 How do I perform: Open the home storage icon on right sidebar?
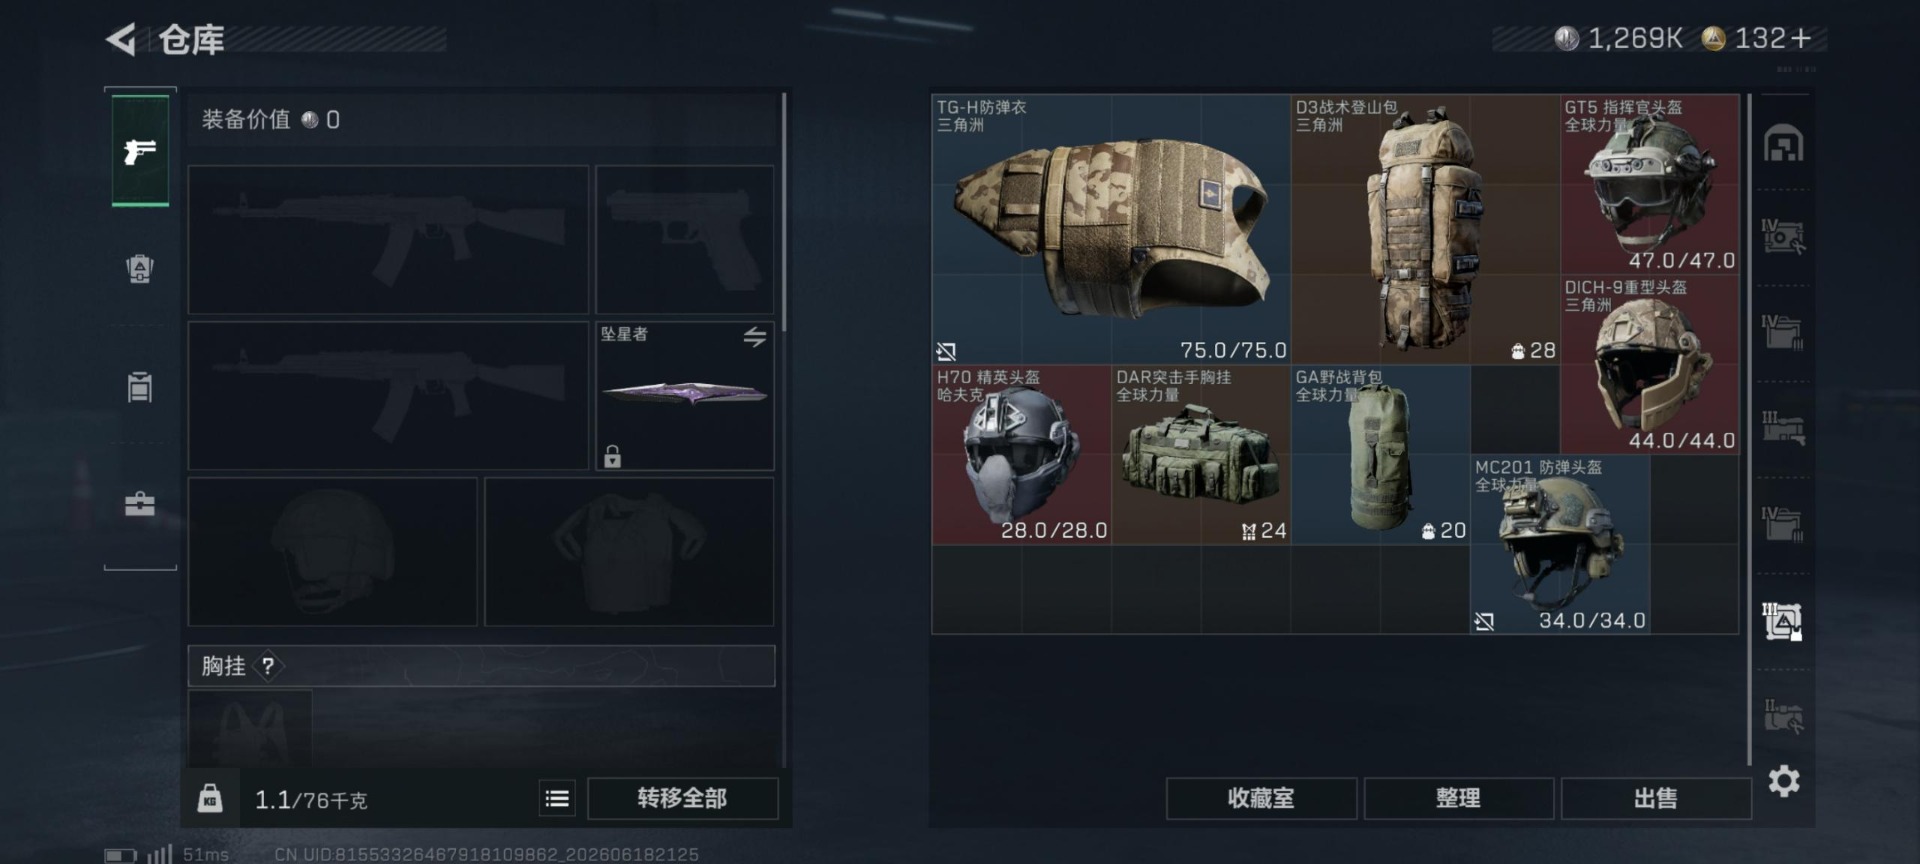1784,144
